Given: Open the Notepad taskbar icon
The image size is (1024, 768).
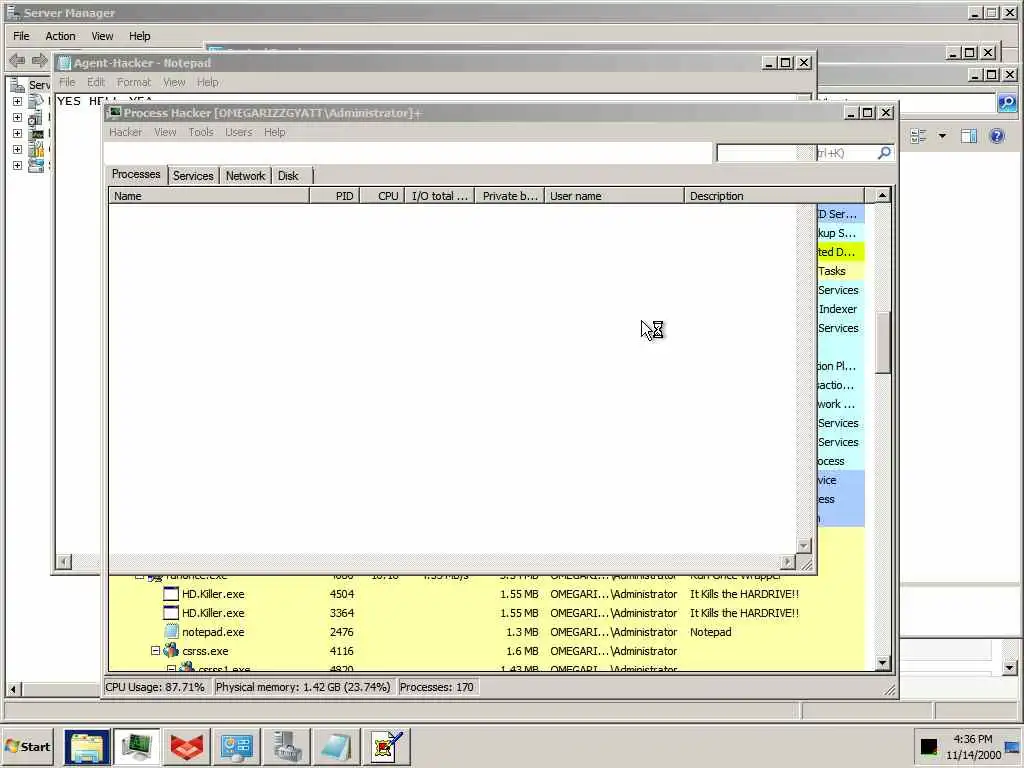Looking at the screenshot, I should [x=336, y=746].
